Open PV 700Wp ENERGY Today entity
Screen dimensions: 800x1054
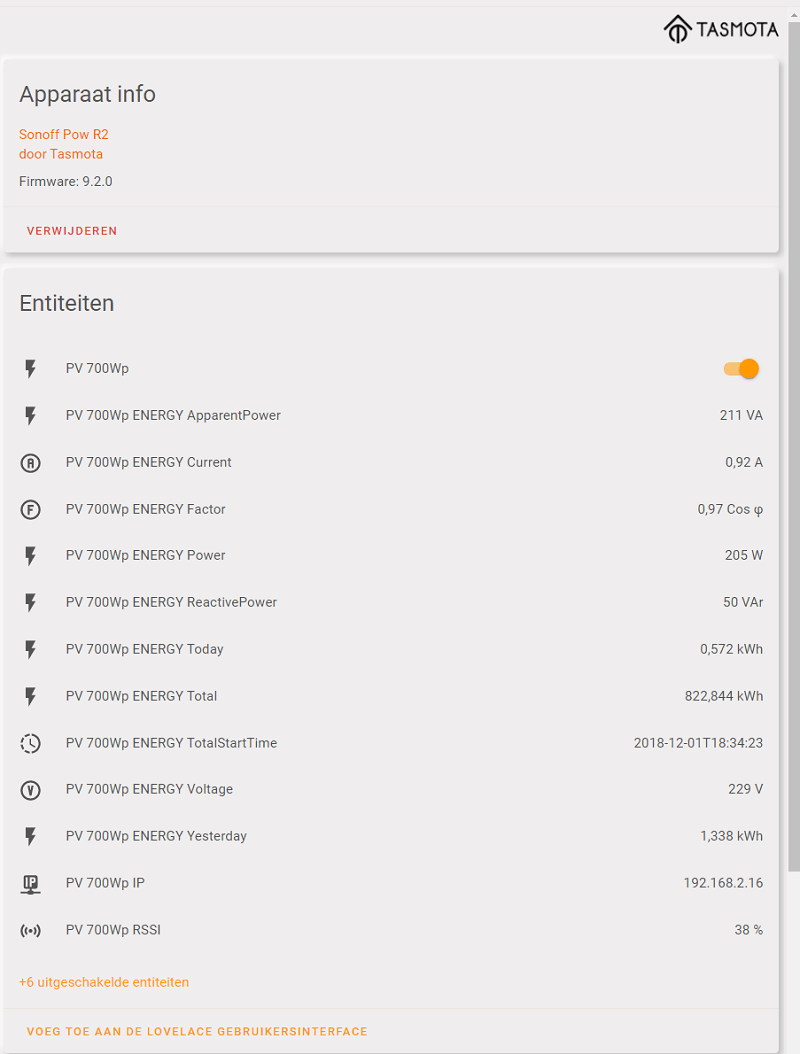point(145,649)
